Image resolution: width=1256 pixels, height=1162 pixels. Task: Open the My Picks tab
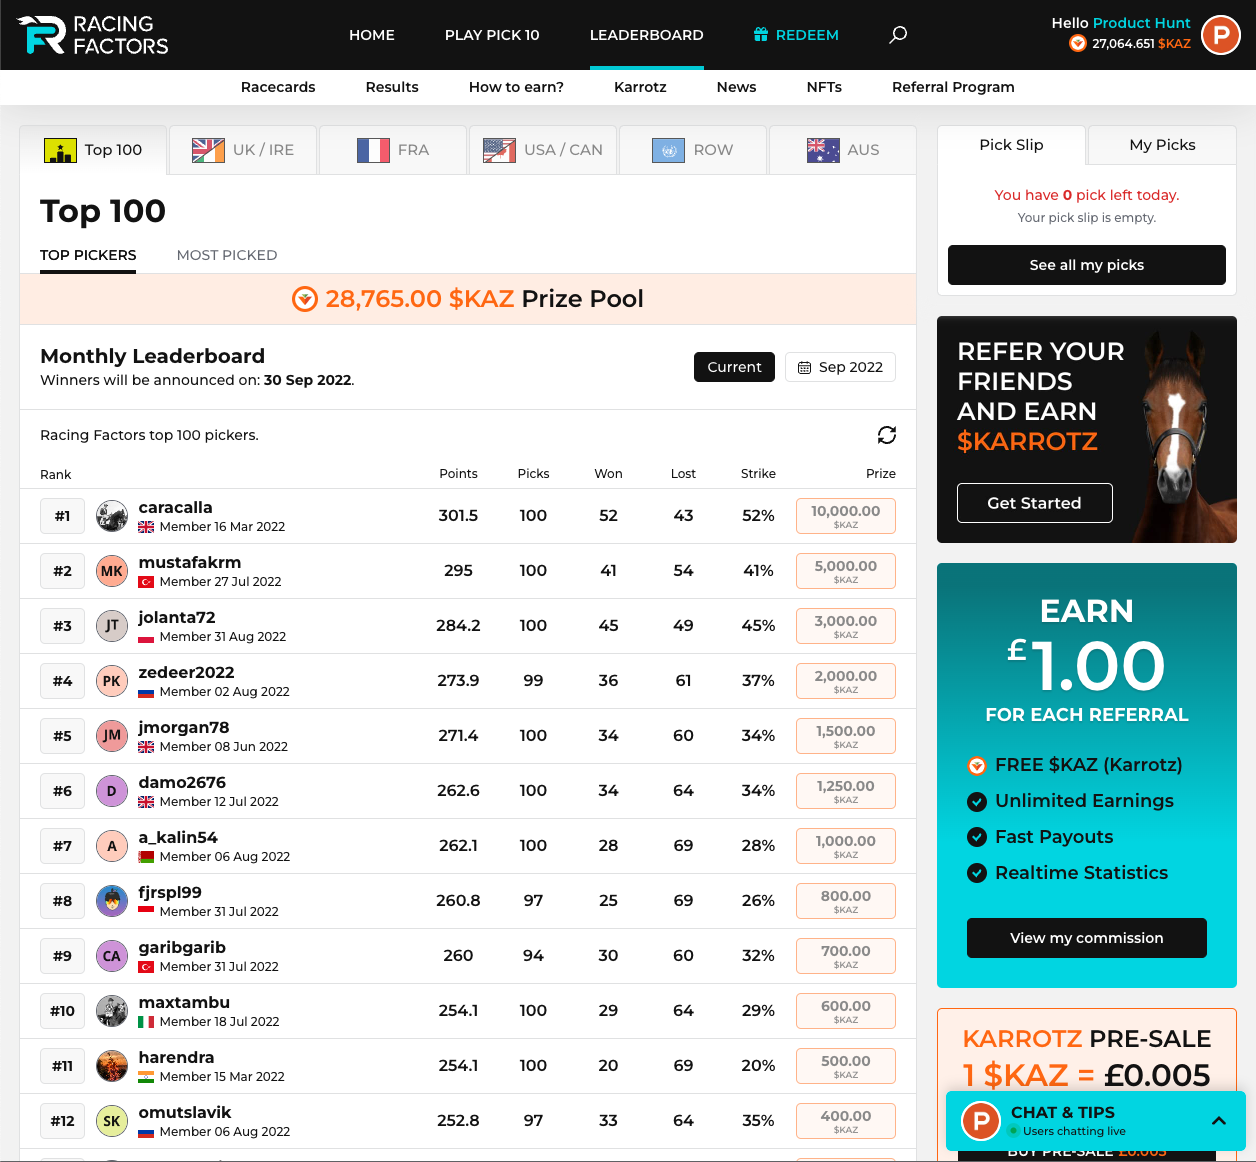(1162, 145)
